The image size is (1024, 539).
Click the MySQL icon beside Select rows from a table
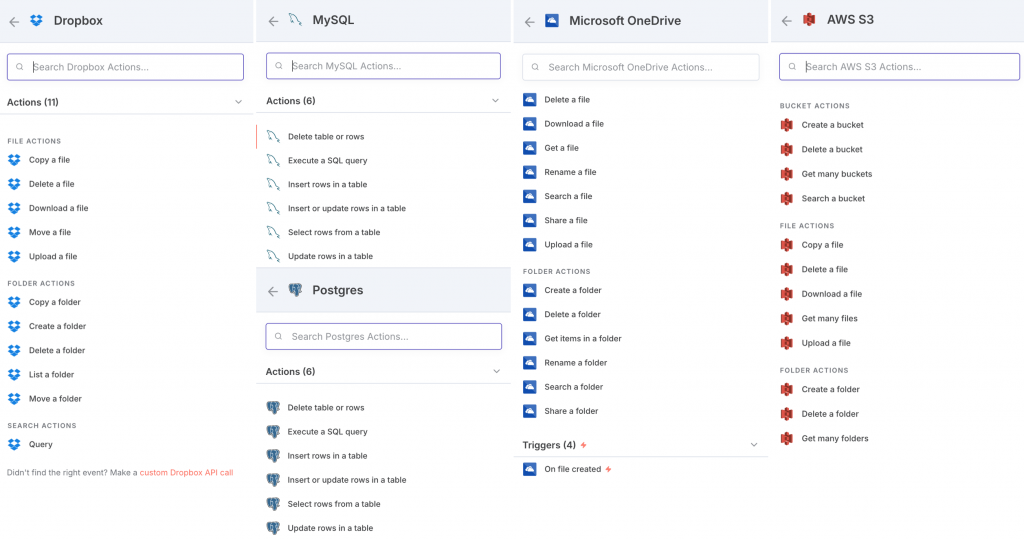[x=274, y=232]
